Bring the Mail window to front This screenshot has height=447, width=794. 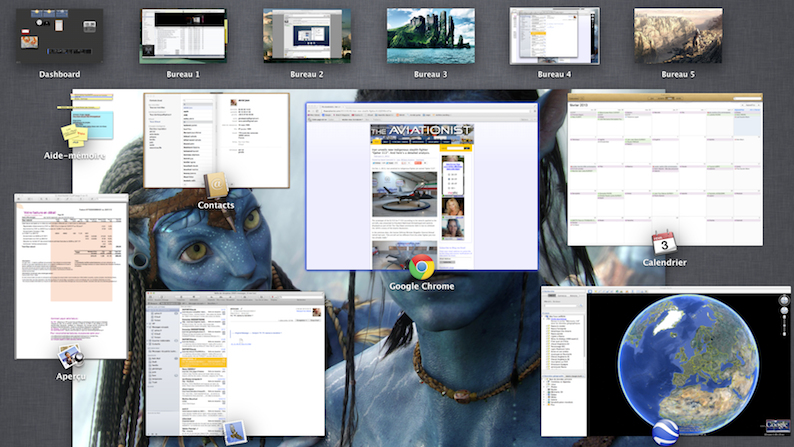pyautogui.click(x=235, y=363)
